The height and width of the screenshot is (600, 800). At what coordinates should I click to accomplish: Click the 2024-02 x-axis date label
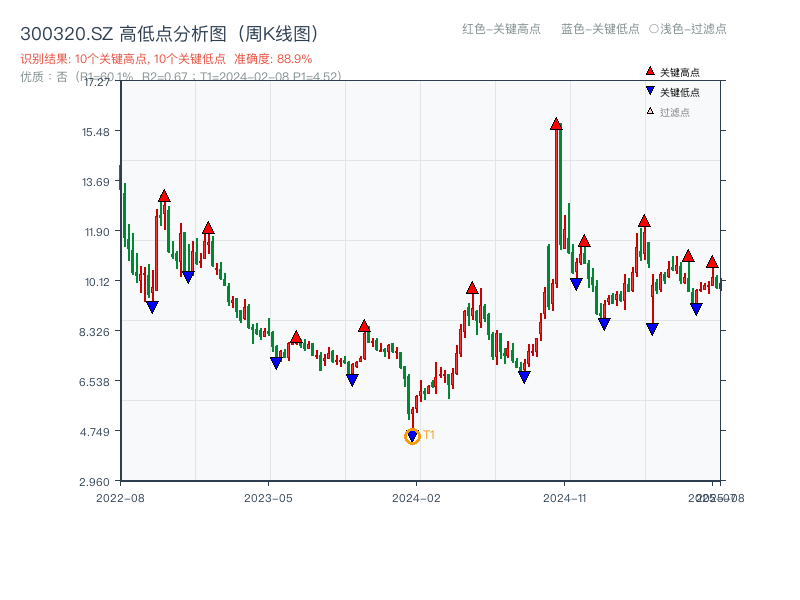pos(416,498)
